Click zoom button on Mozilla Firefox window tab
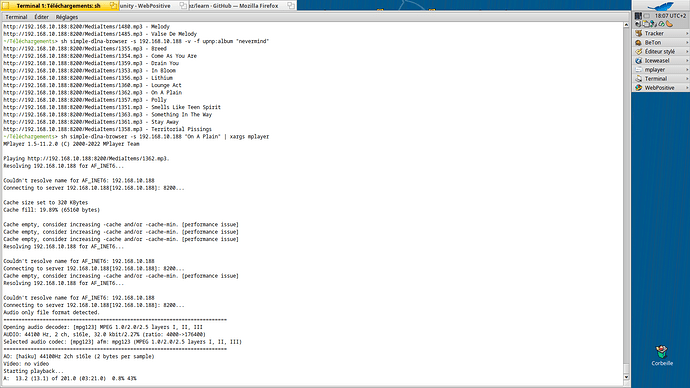Viewport: 690px width, 388px height. 290,6
